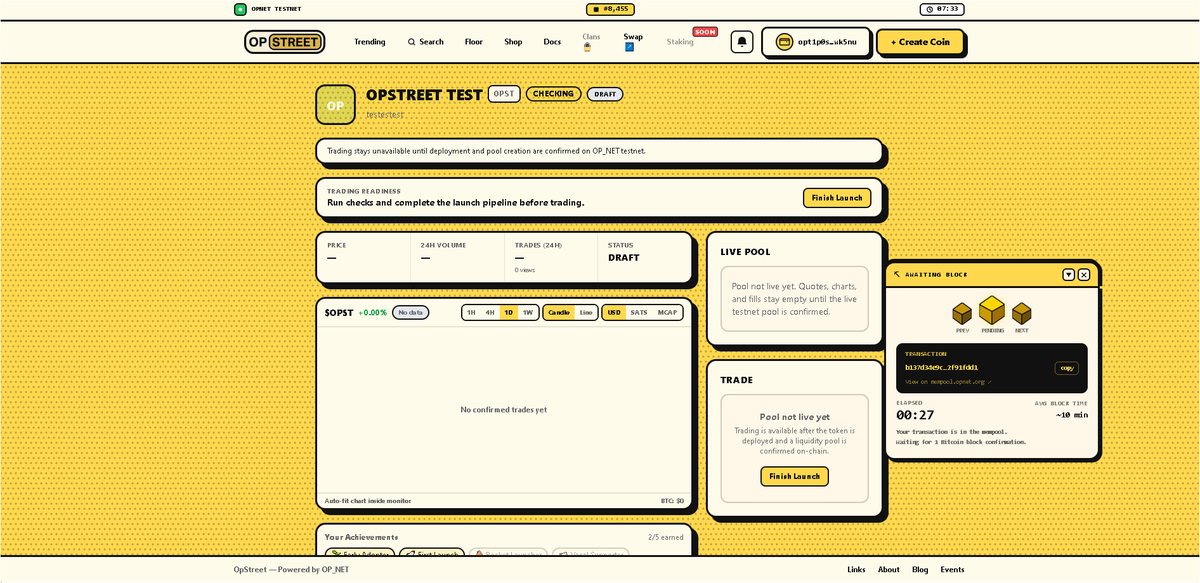The width and height of the screenshot is (1200, 583).
Task: Open the Events footer link
Action: [x=953, y=569]
